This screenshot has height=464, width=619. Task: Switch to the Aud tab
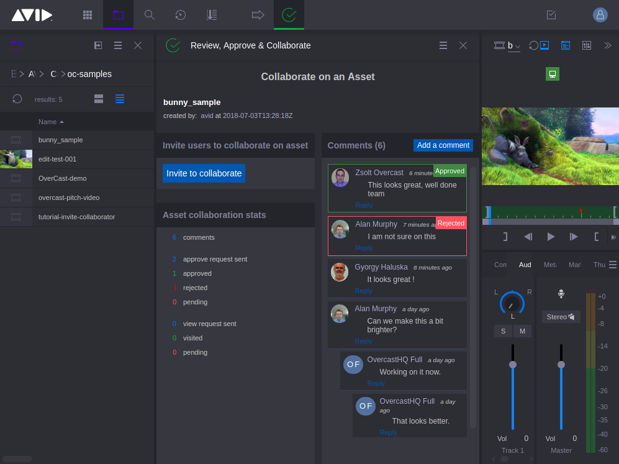(525, 265)
